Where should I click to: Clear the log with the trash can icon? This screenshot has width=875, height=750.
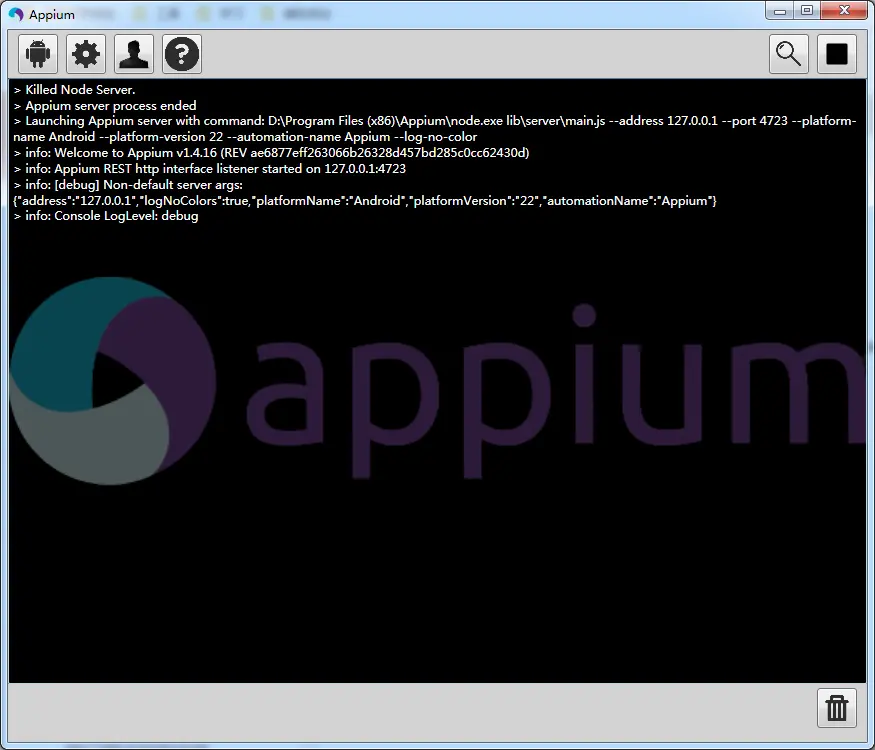click(x=836, y=708)
